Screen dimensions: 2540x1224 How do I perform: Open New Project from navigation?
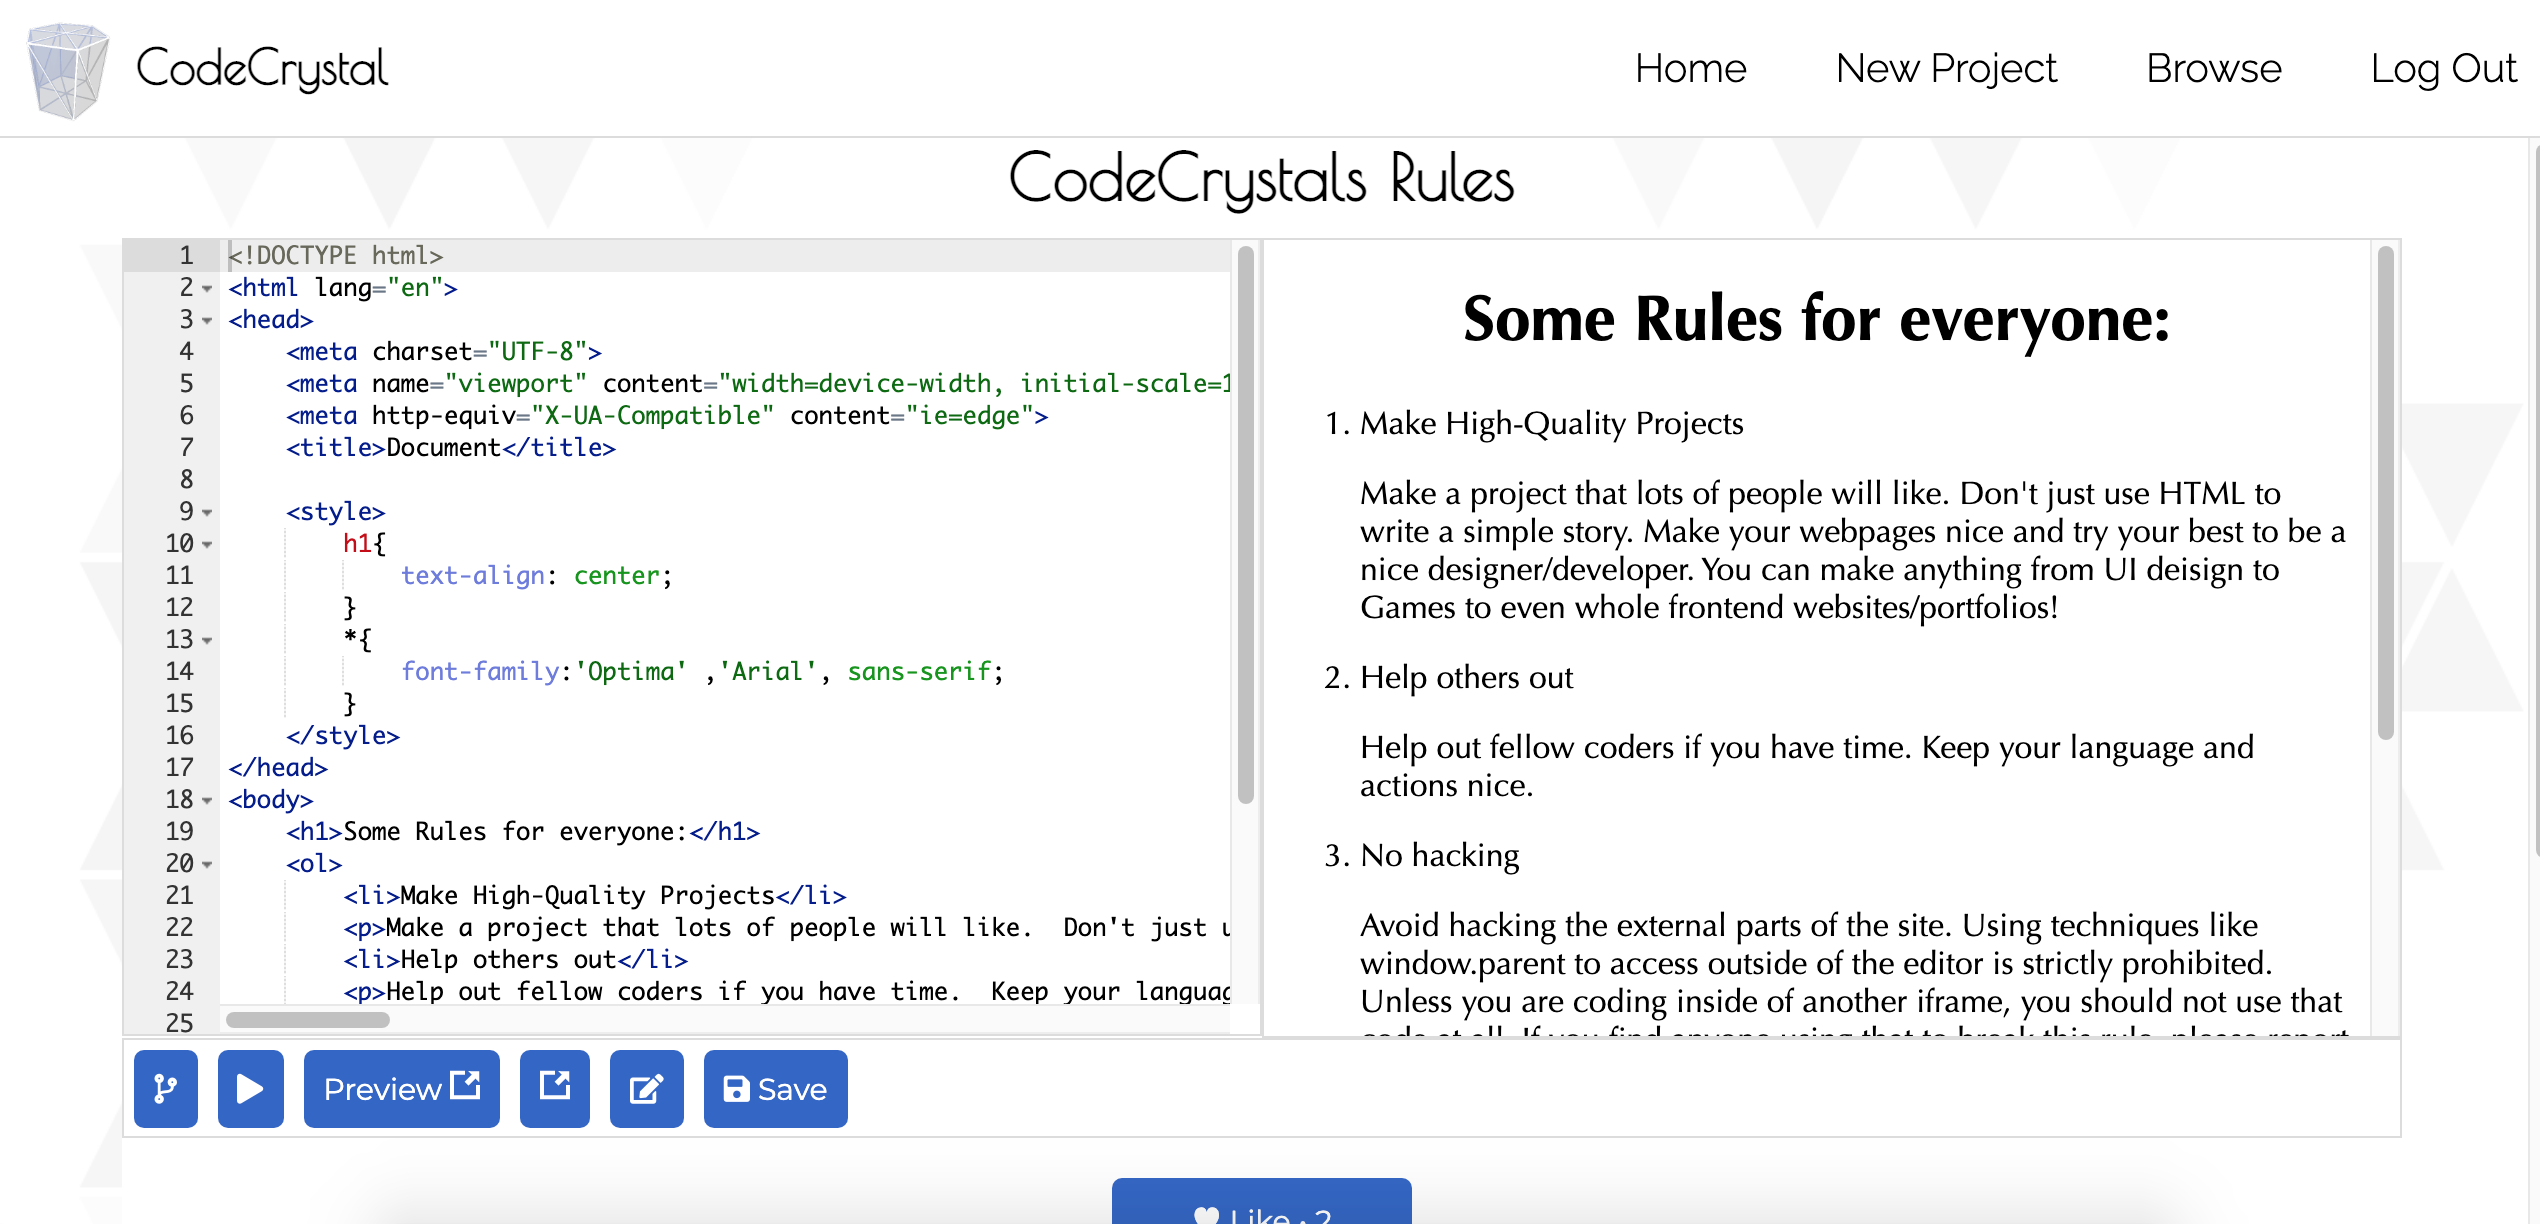coord(1946,69)
